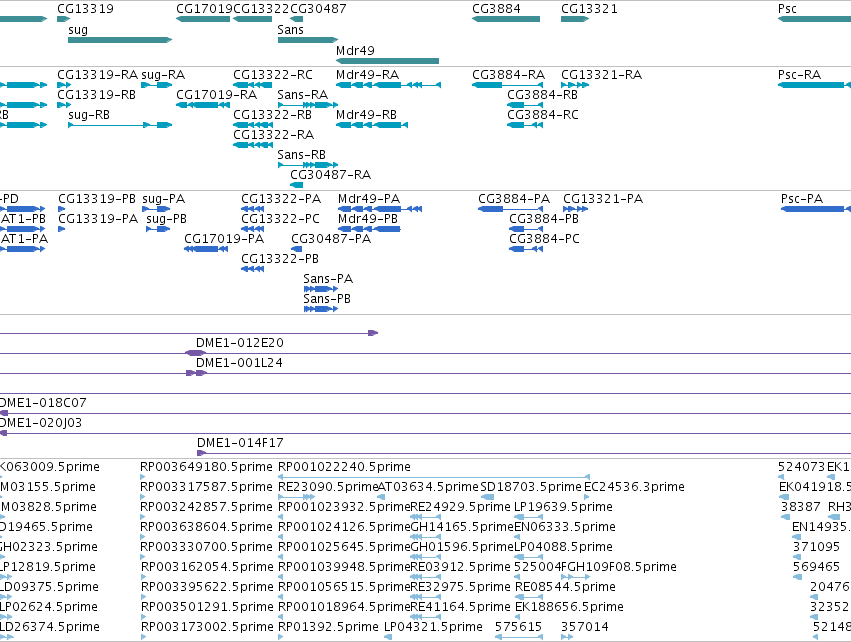The height and width of the screenshot is (642, 851).
Task: Select the Psc-PA protein bar
Action: point(816,209)
